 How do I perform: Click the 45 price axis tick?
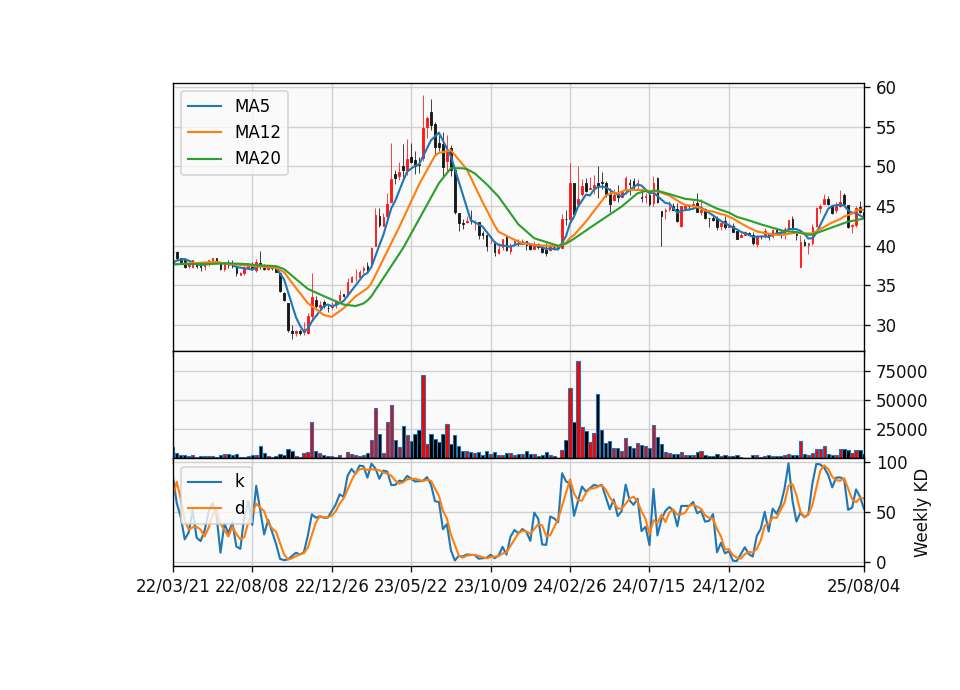coord(886,207)
